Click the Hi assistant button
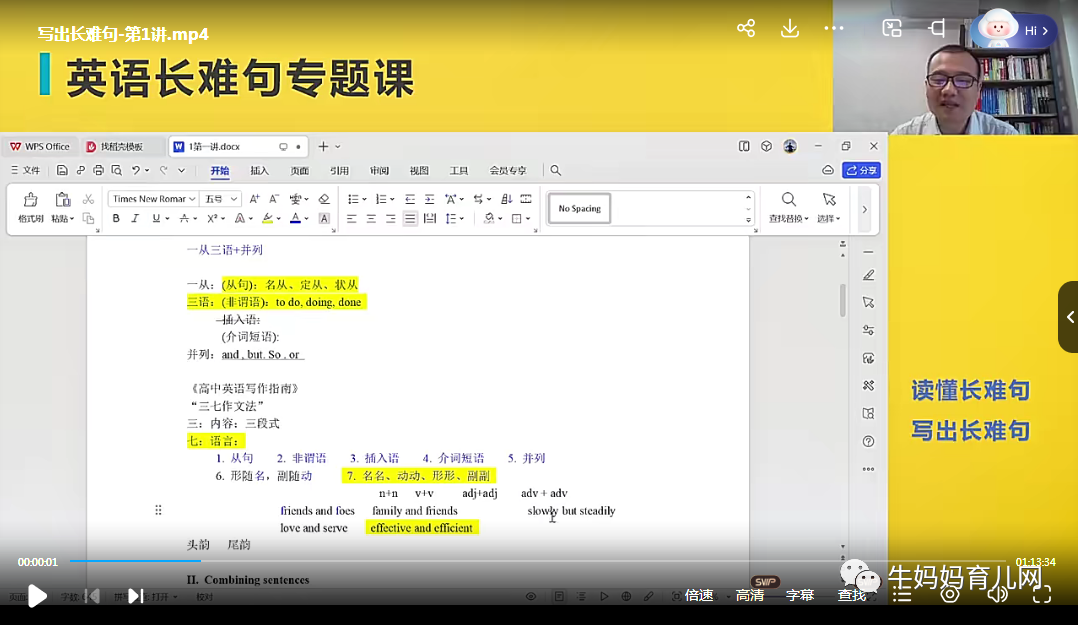This screenshot has width=1078, height=625. (1015, 30)
